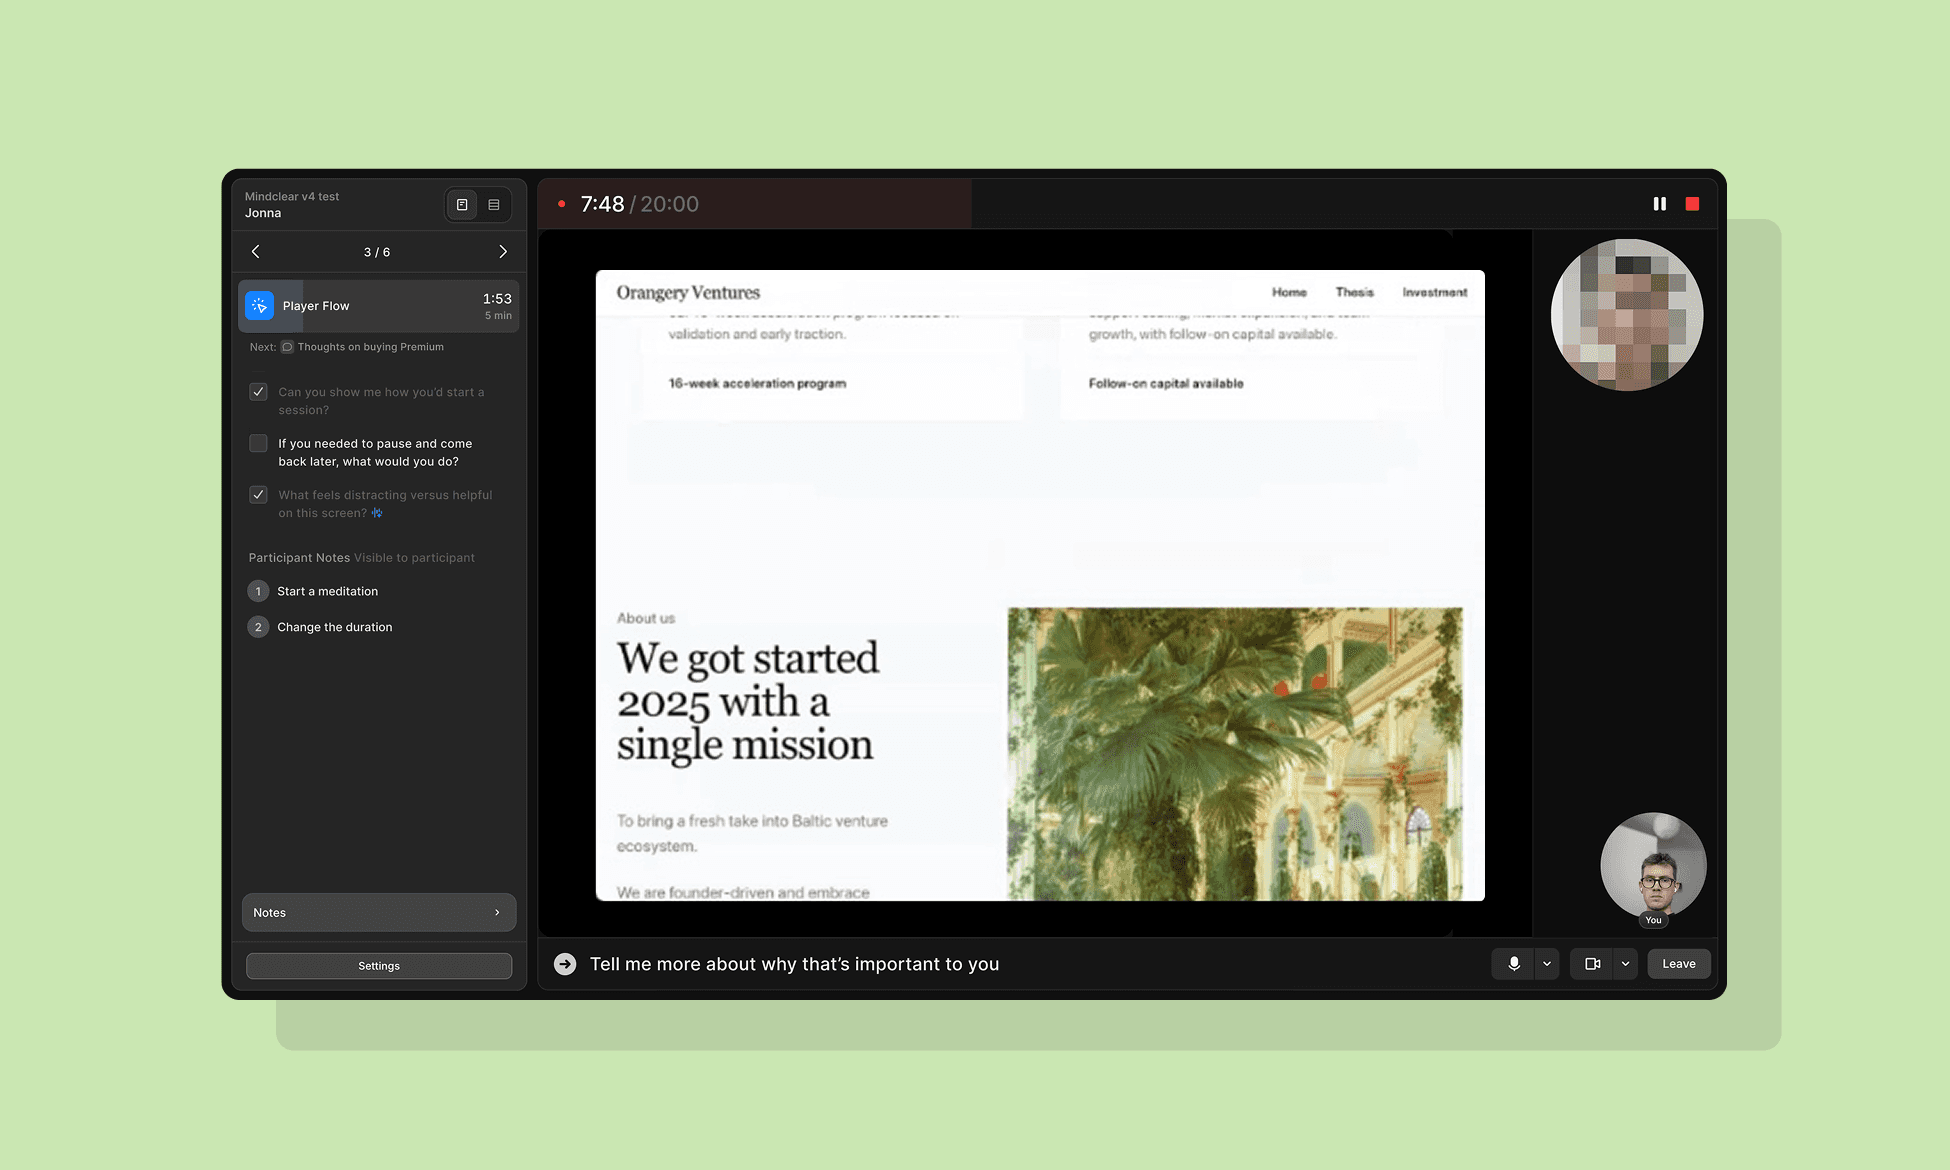Click the '7:48' elapsed recording time
1950x1170 pixels.
click(602, 204)
